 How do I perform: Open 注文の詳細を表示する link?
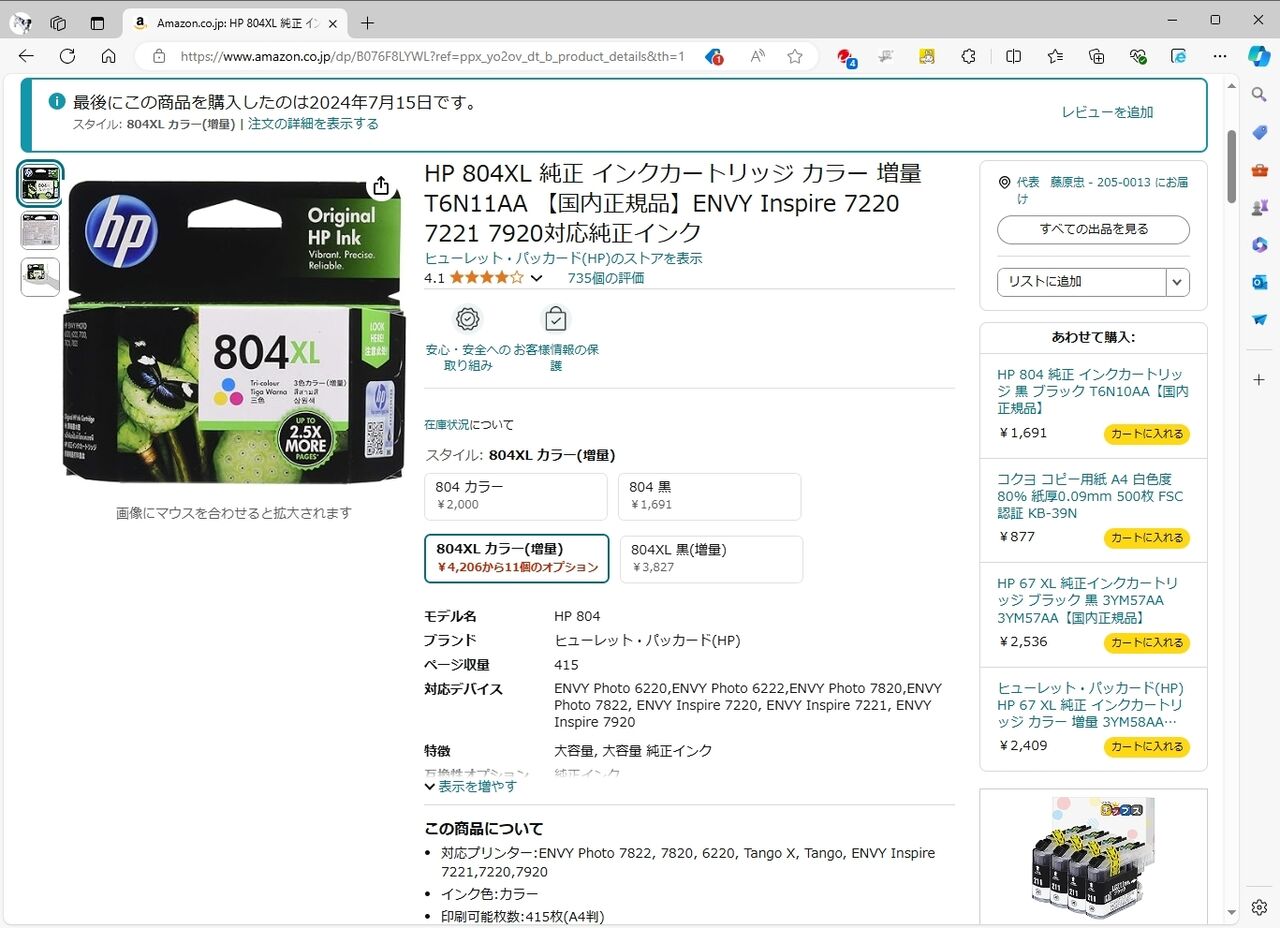pos(313,124)
